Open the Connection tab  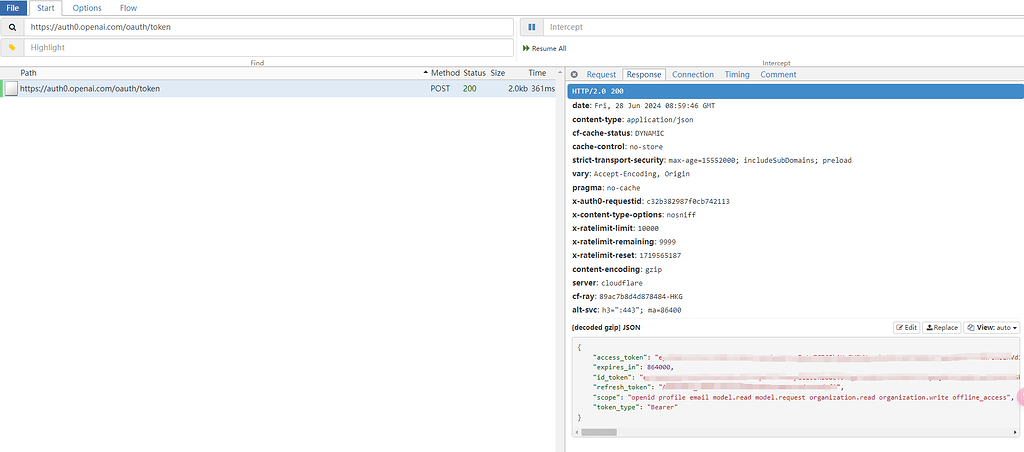693,74
